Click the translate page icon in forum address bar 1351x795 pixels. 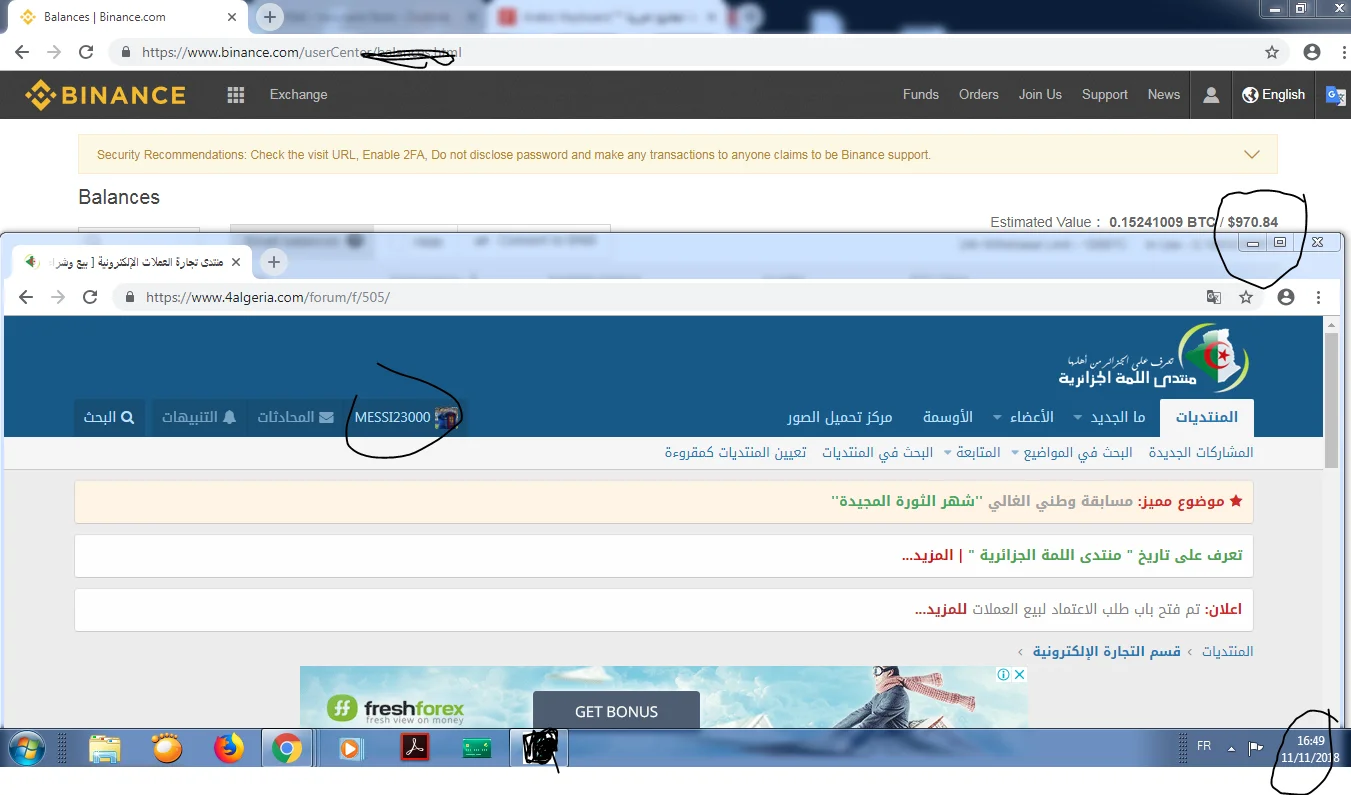point(1214,297)
